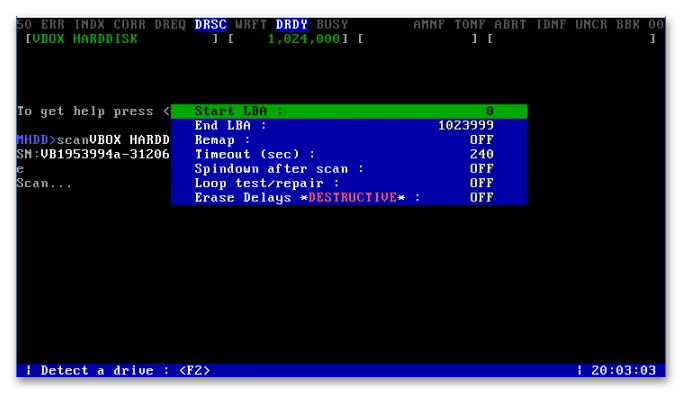Click the AMNF error flag

(x=429, y=25)
